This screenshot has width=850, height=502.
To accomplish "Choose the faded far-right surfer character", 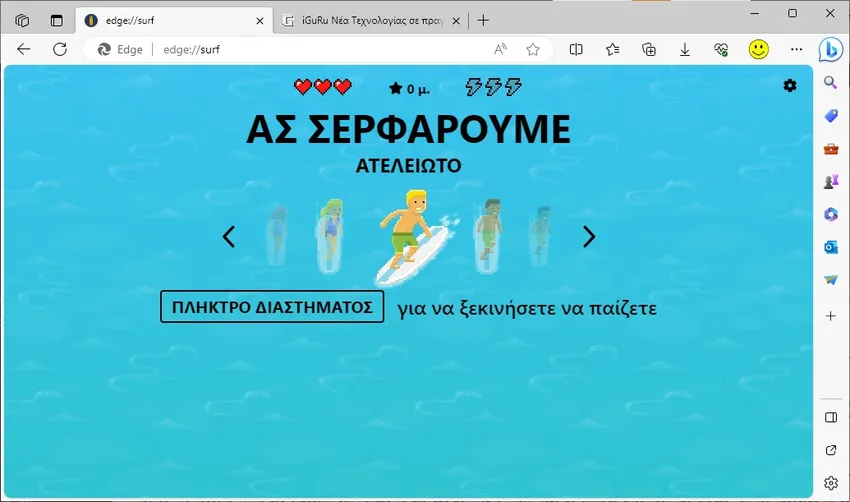I will 540,235.
